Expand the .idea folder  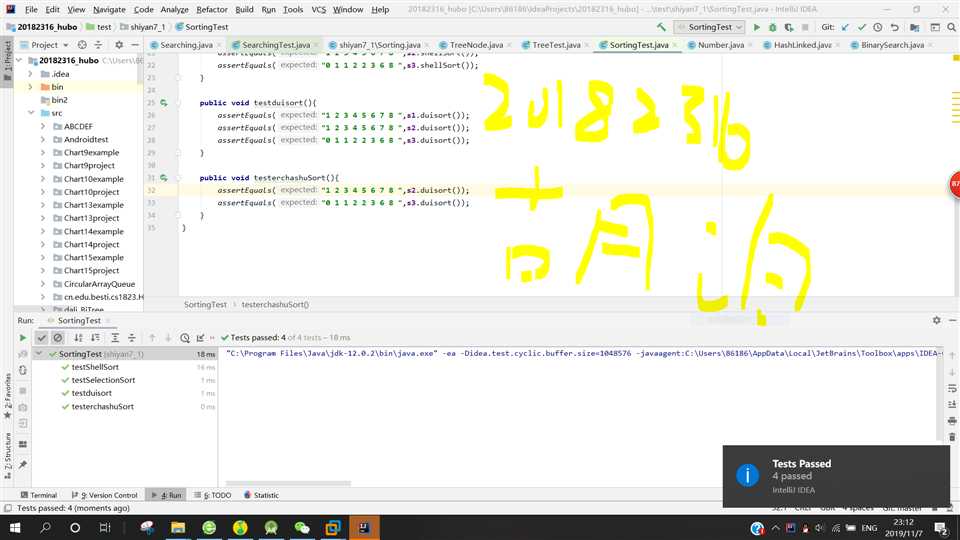coord(30,73)
